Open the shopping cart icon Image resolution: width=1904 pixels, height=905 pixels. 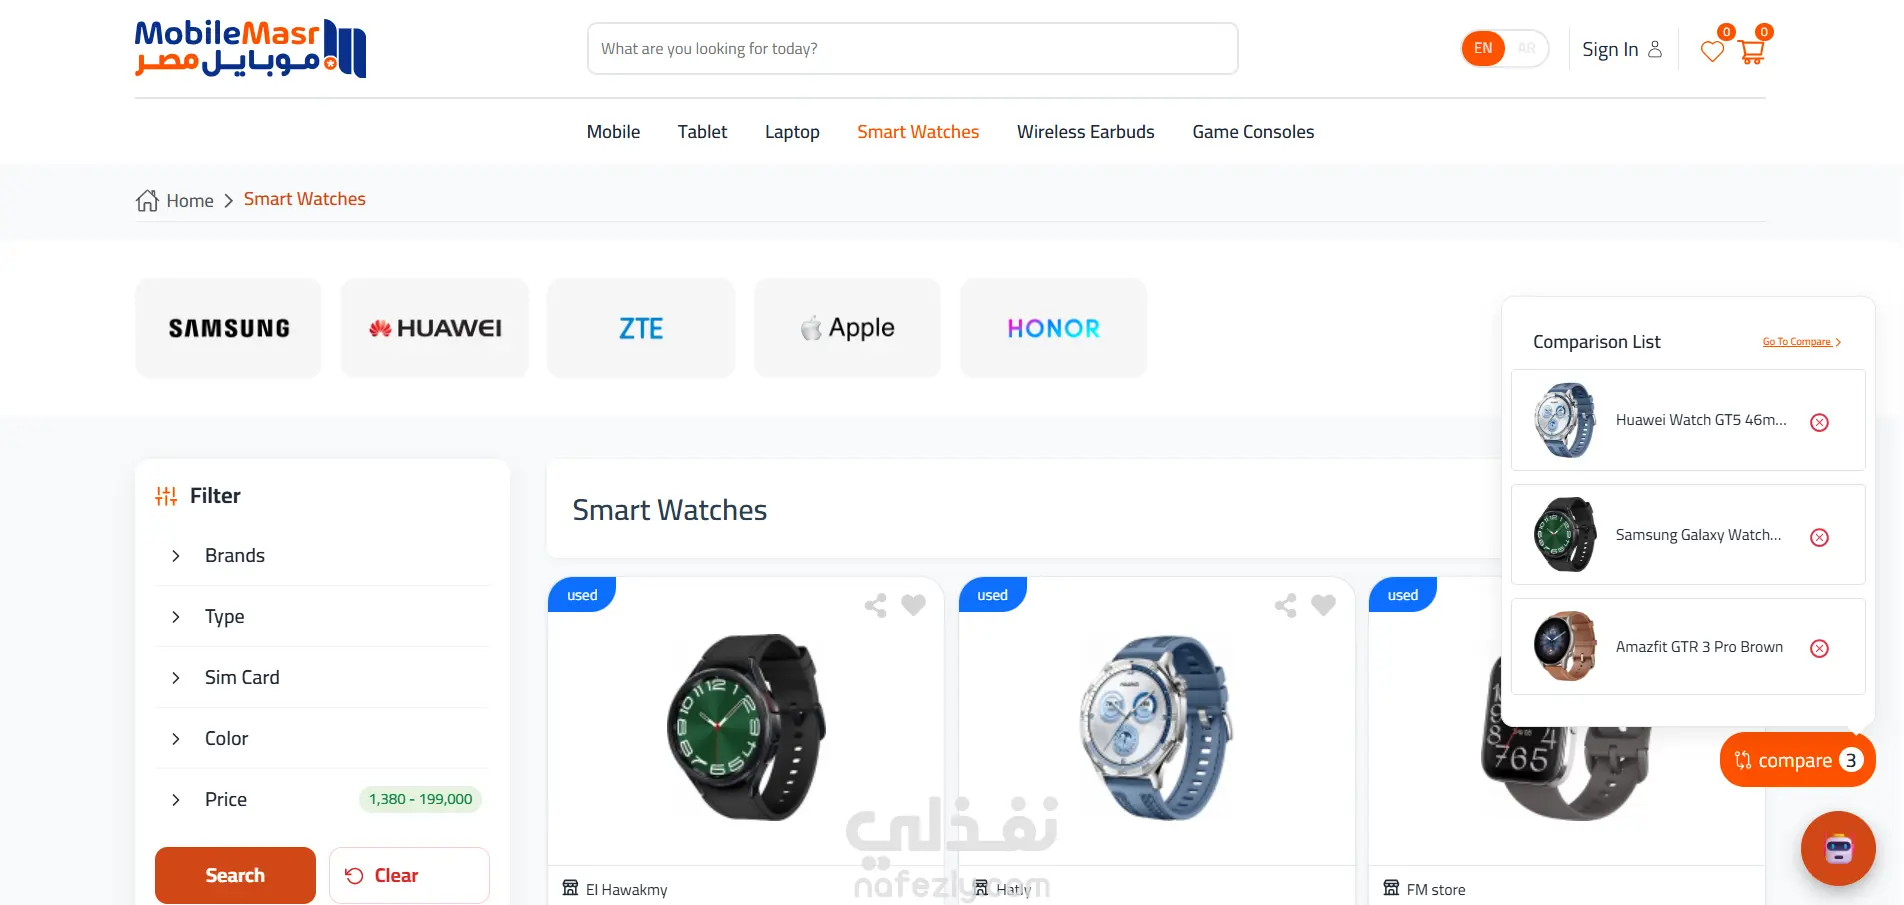[1751, 51]
